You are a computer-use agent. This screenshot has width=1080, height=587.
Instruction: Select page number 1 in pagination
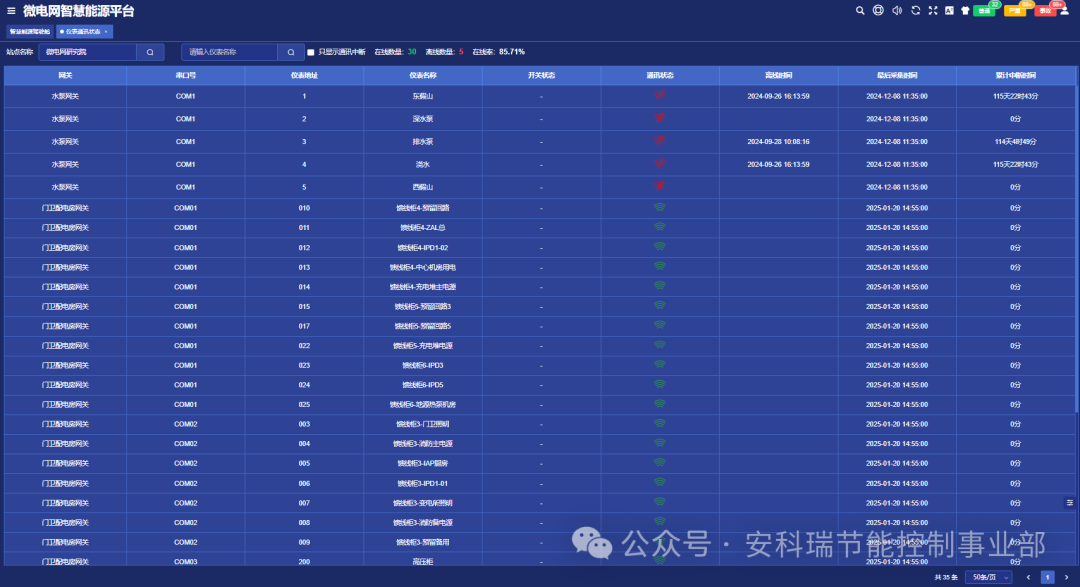coord(1048,577)
